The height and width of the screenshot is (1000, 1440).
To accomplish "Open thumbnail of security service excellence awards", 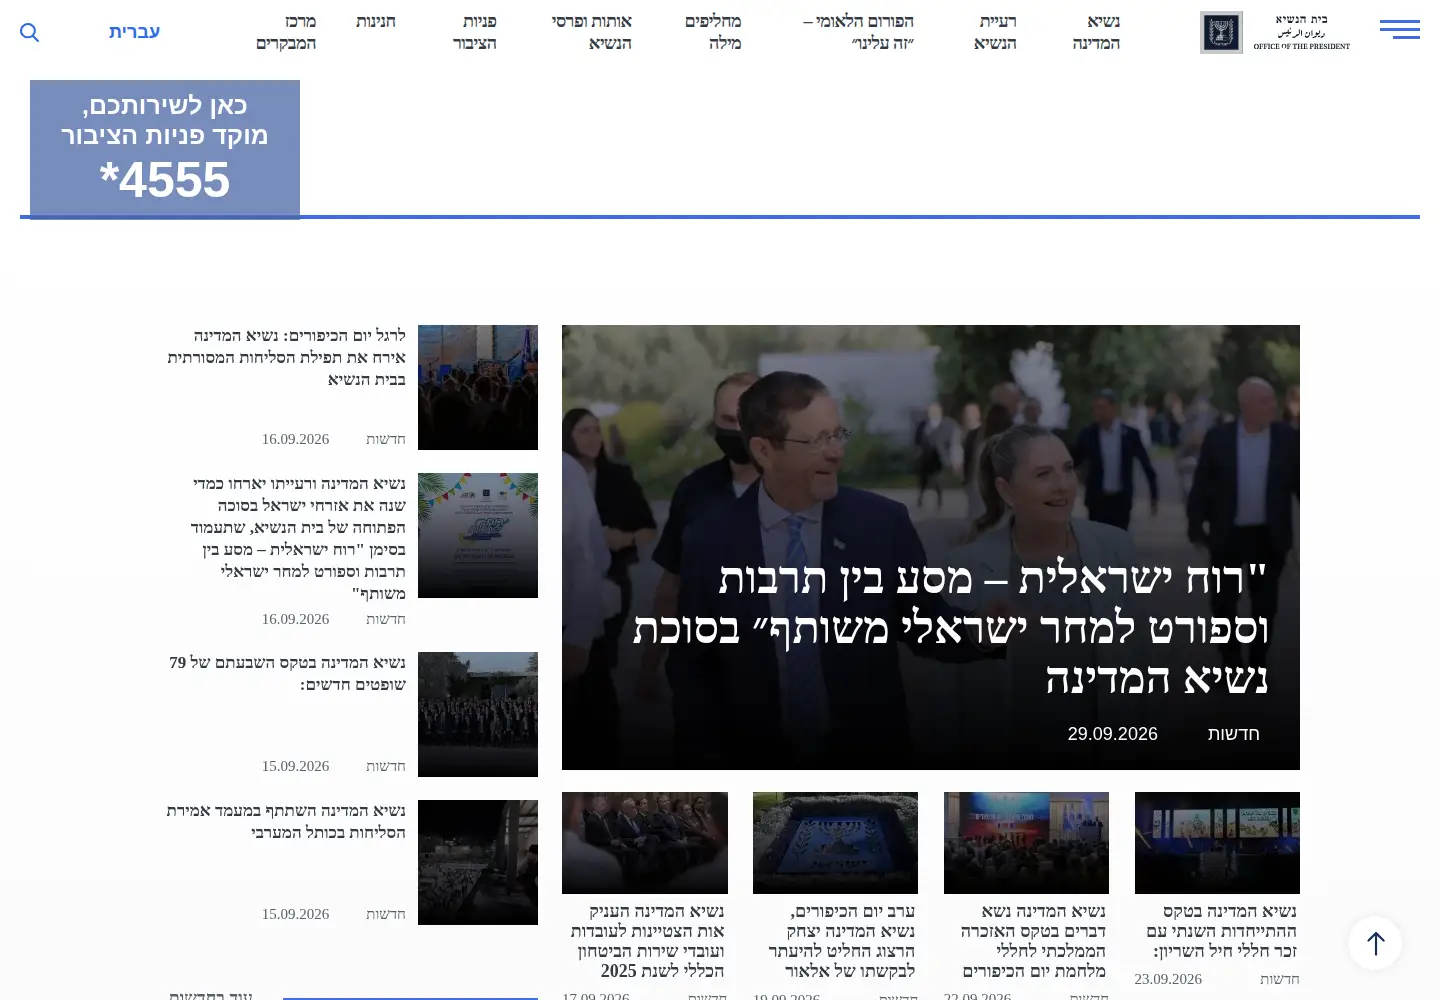I will (x=645, y=843).
